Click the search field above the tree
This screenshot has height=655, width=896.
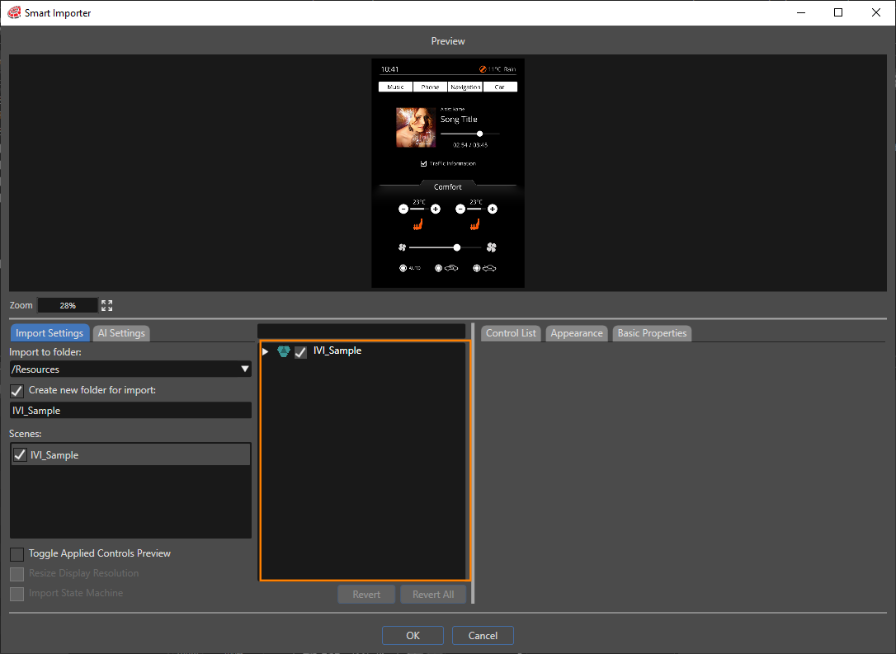point(361,331)
